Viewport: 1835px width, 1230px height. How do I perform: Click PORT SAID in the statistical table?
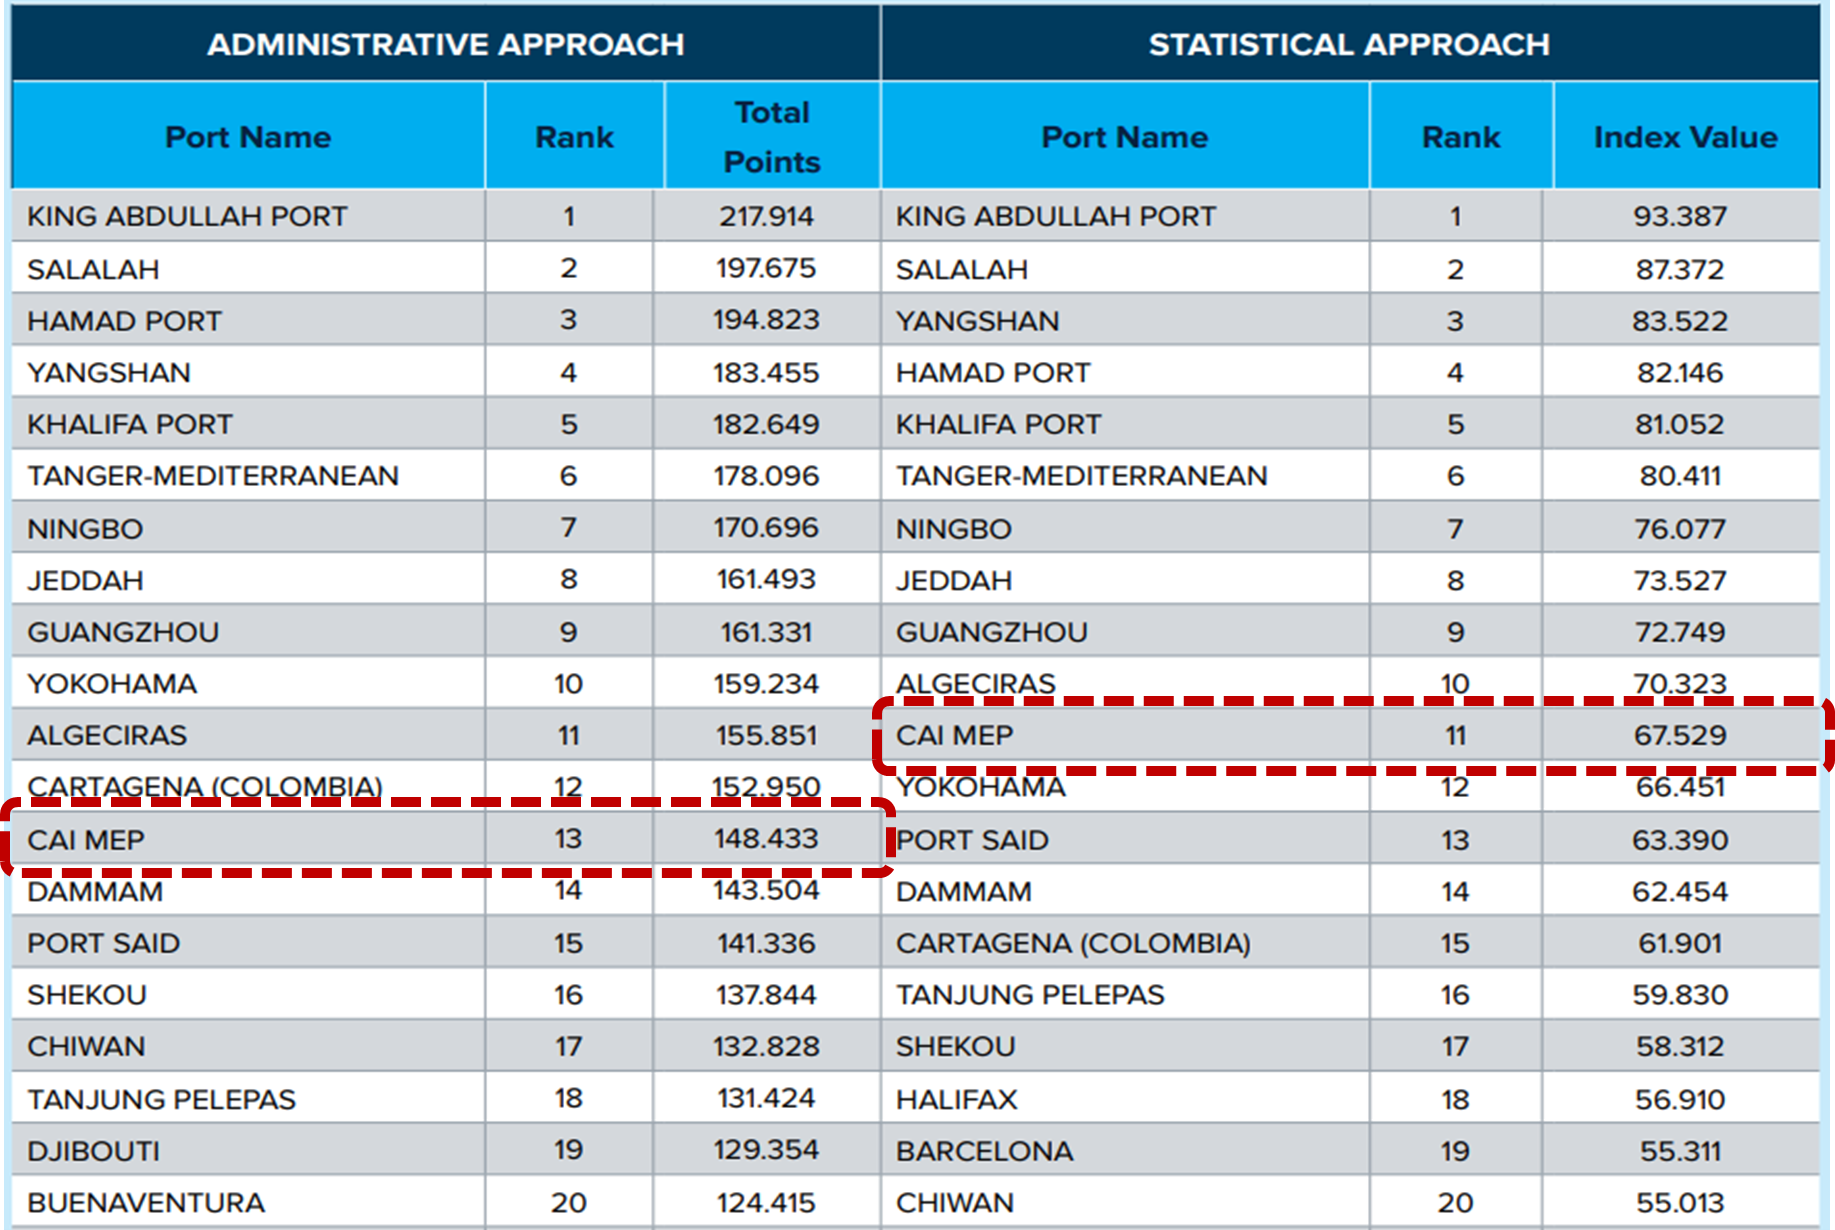972,840
